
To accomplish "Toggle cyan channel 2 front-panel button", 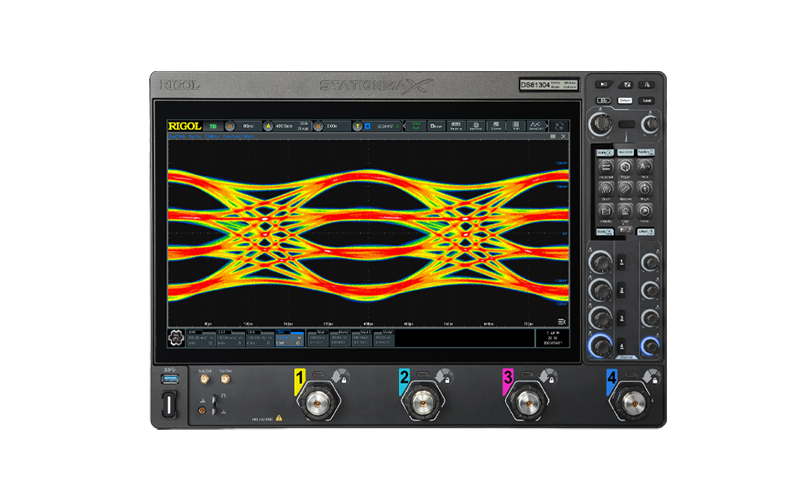I will coord(404,378).
